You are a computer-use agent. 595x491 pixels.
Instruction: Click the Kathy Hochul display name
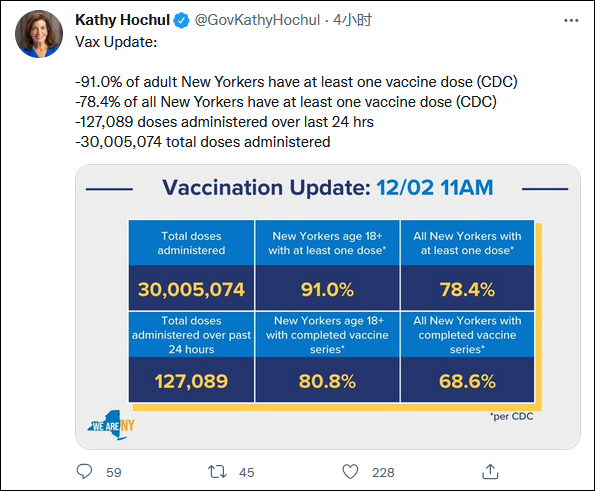(x=122, y=20)
